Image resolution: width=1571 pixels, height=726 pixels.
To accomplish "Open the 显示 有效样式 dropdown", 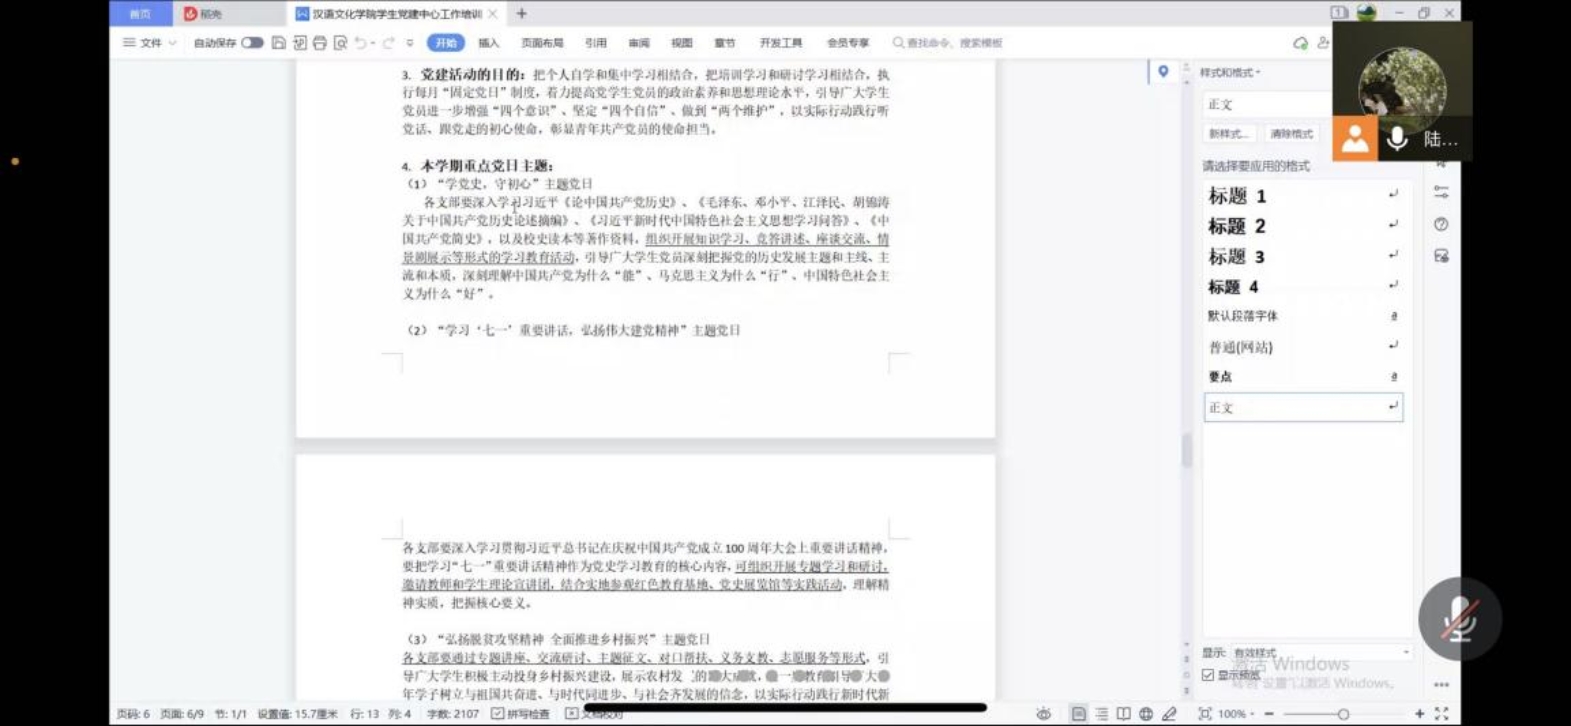I will (1319, 652).
